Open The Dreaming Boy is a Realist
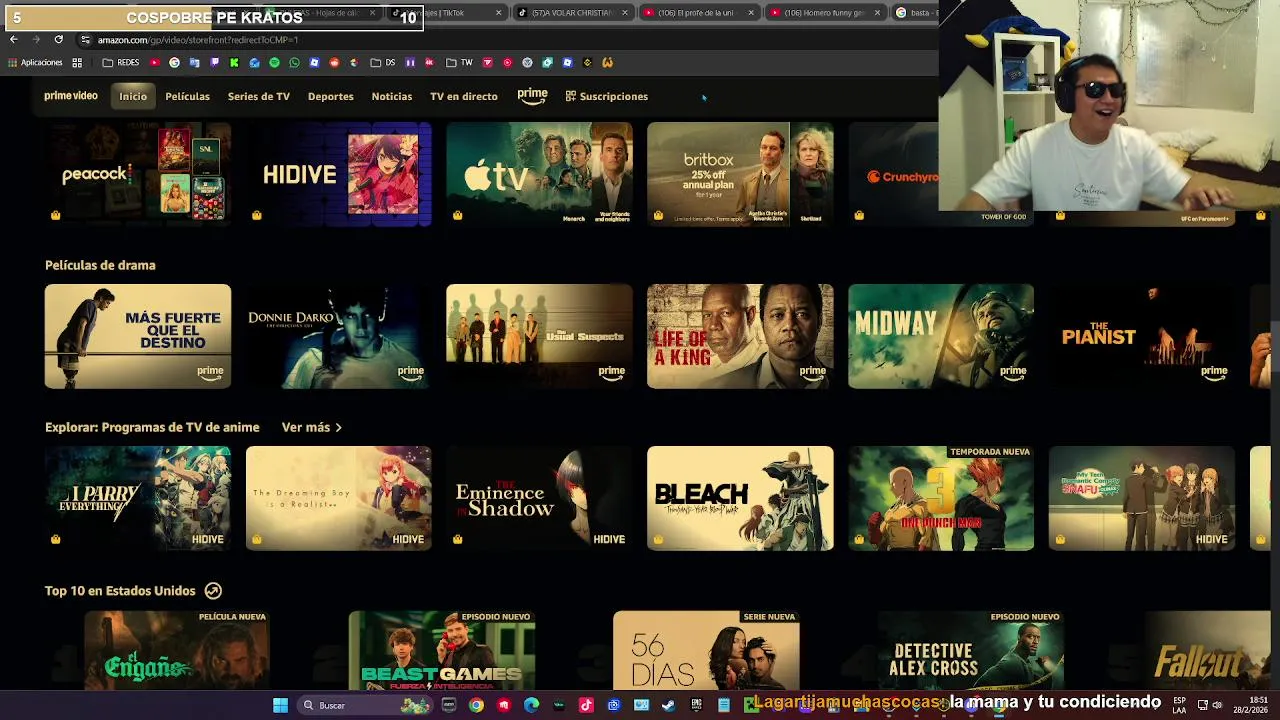The height and width of the screenshot is (720, 1280). pos(339,498)
